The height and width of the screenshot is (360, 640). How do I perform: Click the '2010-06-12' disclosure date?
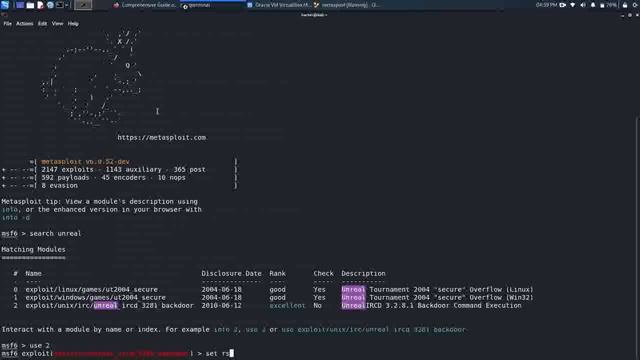click(x=221, y=305)
